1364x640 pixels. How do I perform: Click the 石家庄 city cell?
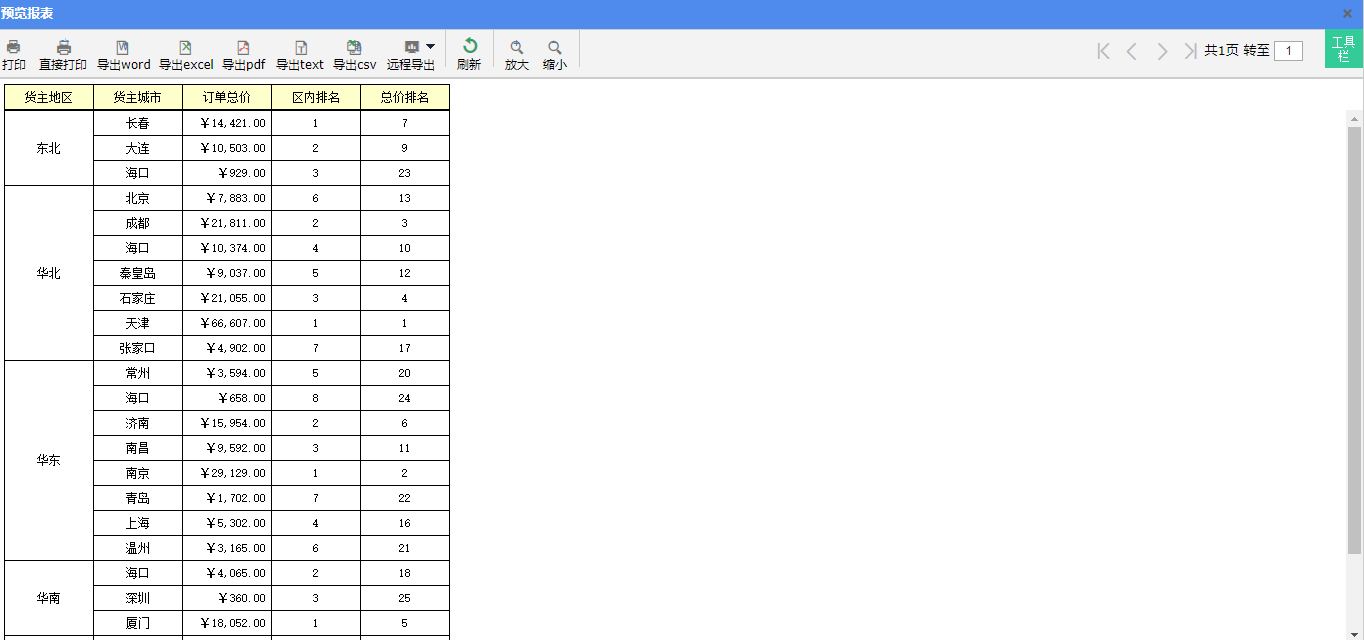pyautogui.click(x=138, y=298)
